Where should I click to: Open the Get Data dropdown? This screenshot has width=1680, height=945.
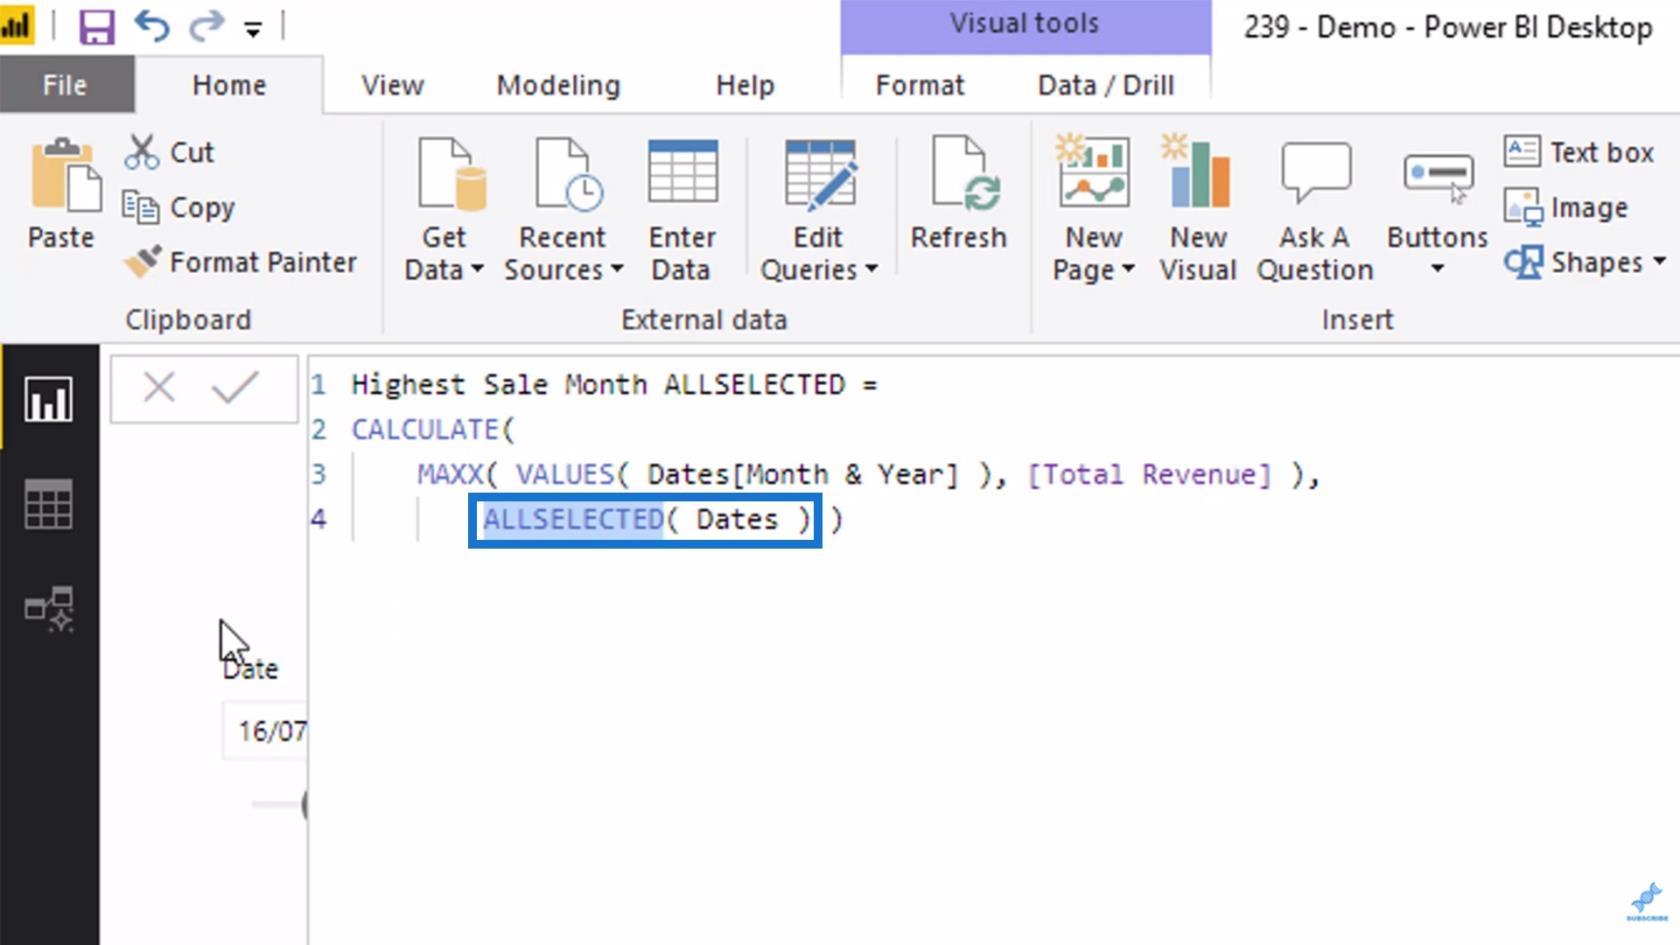tap(443, 270)
